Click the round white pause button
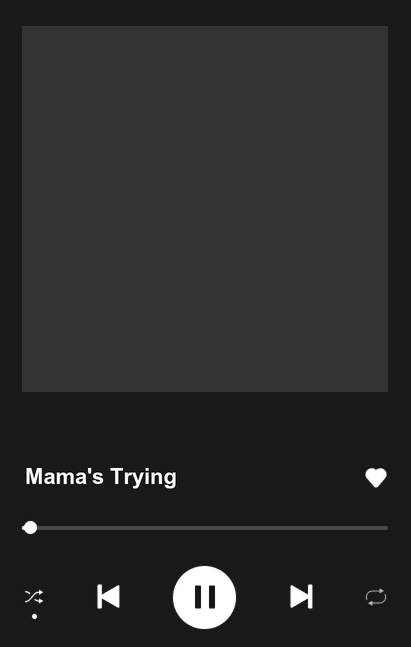 [x=204, y=597]
